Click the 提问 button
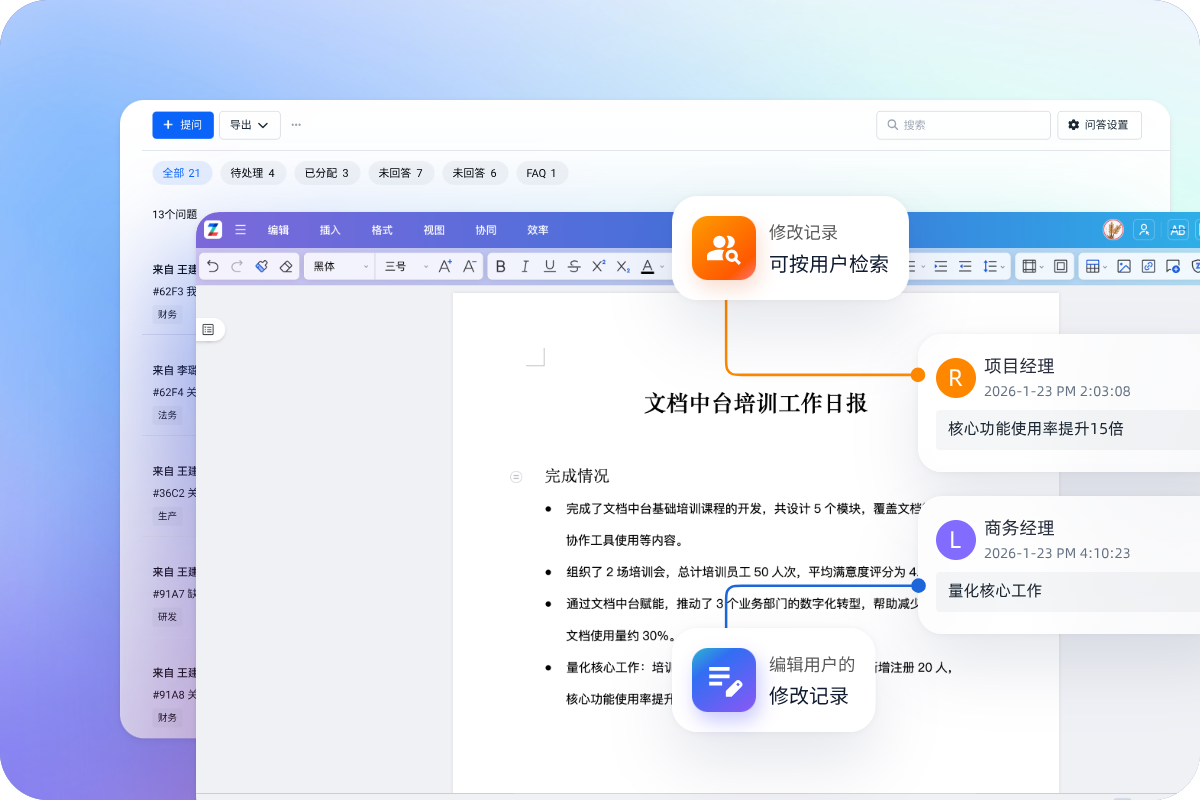Image resolution: width=1200 pixels, height=800 pixels. (x=182, y=125)
